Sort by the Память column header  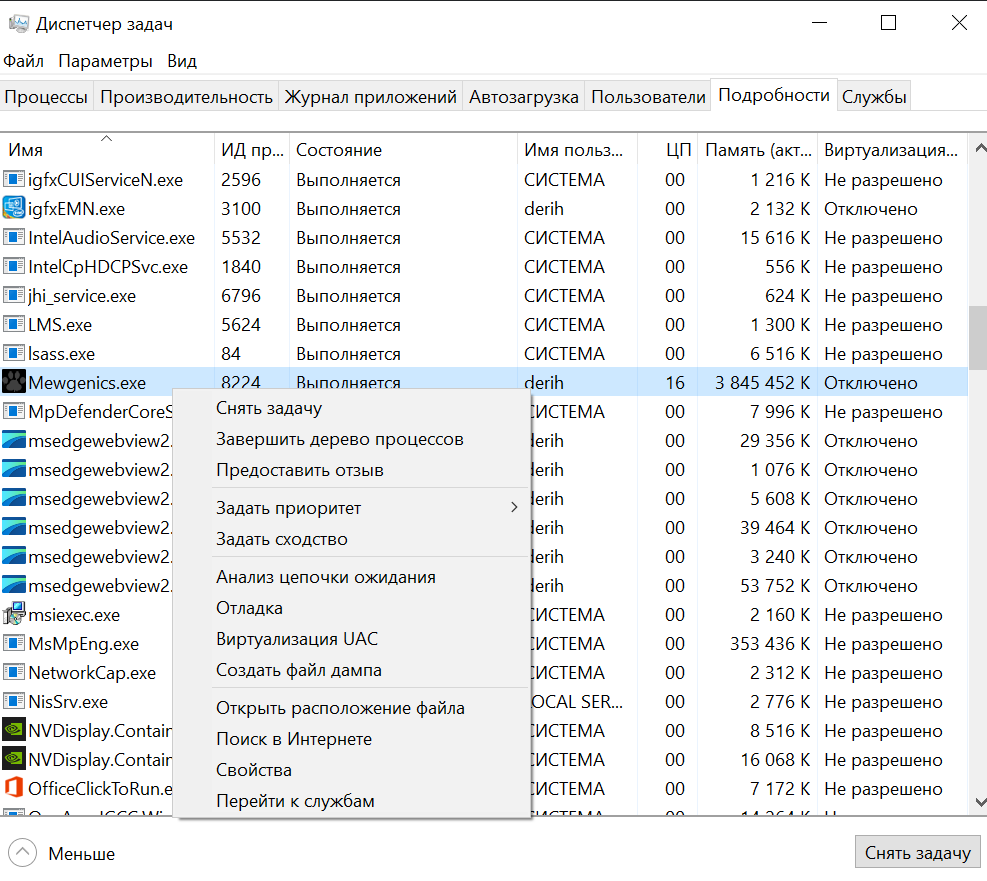[x=758, y=150]
